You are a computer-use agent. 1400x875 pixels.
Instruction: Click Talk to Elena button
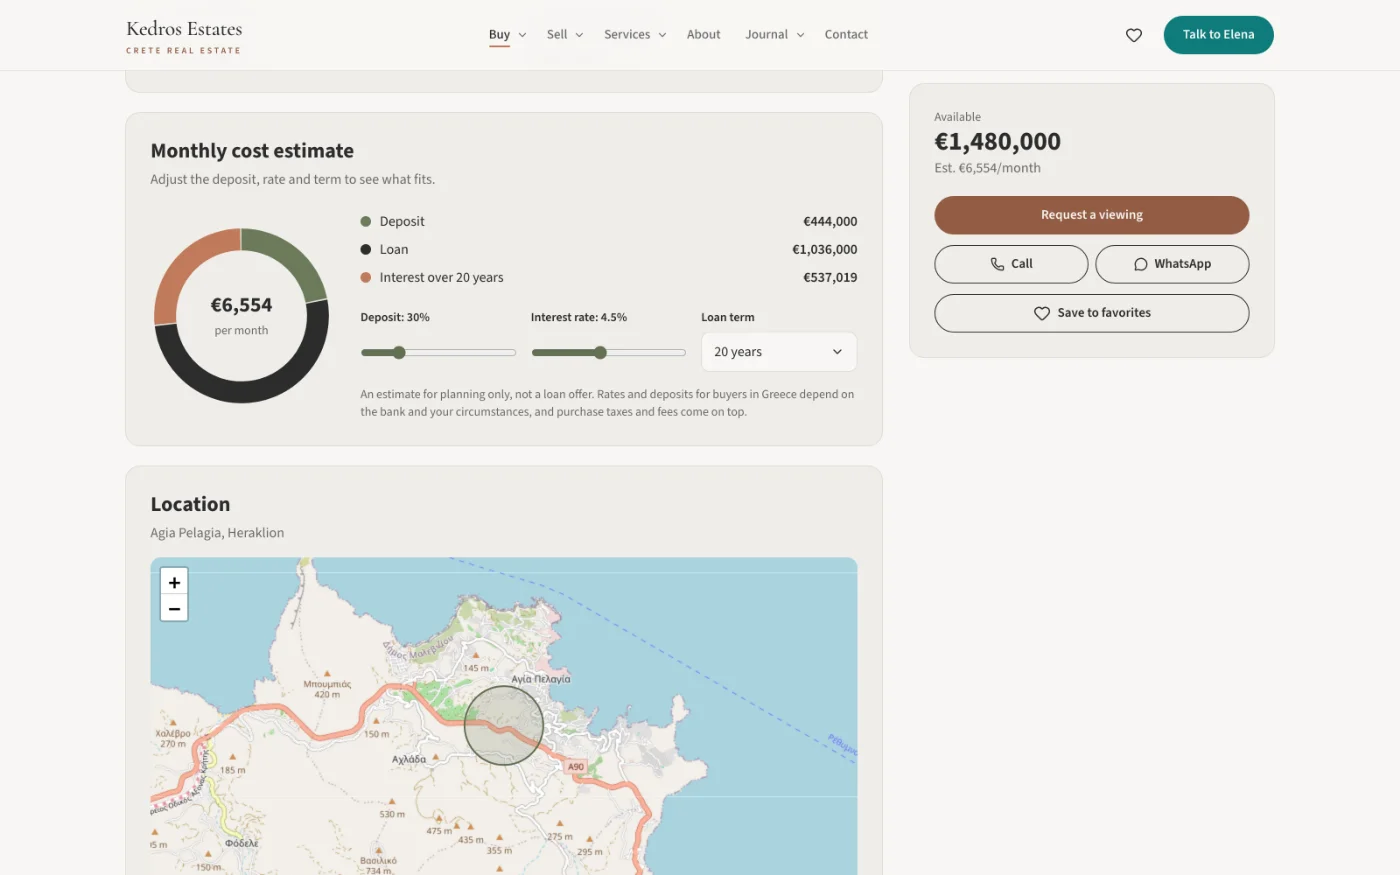pyautogui.click(x=1218, y=35)
